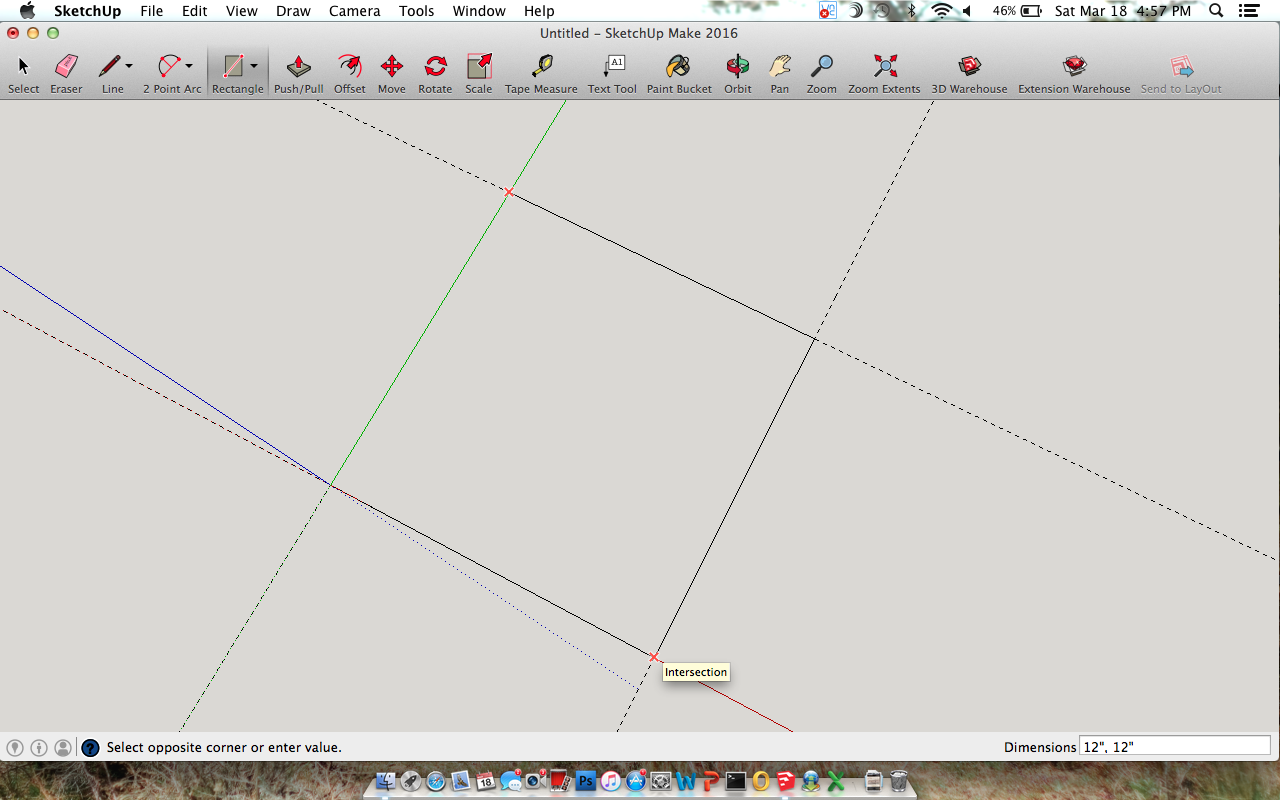Click the credits status icon
1280x800 pixels.
[x=39, y=747]
